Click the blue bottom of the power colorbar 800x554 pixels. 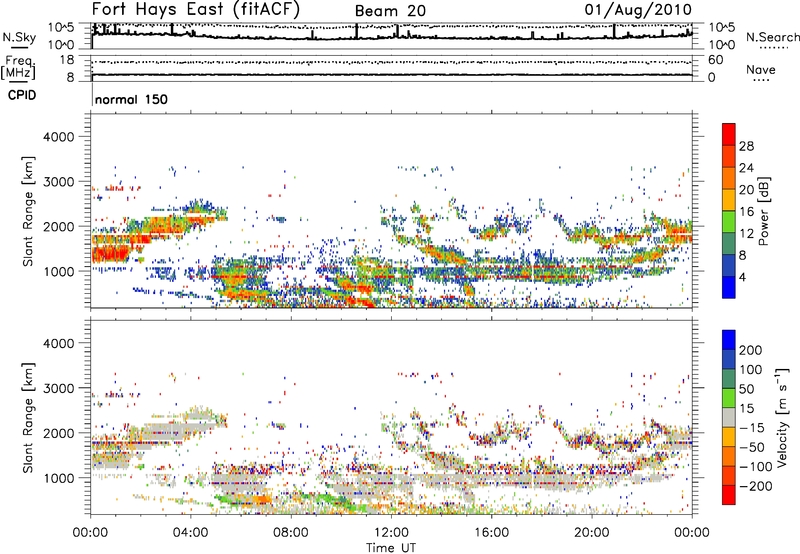point(729,287)
